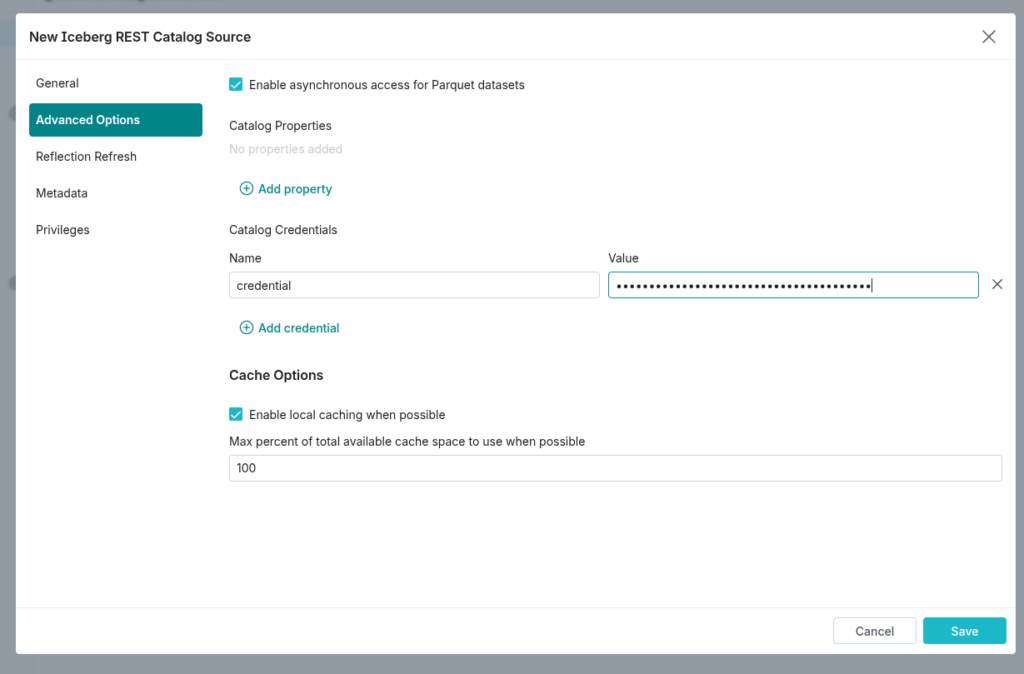Click the Add property link

[295, 189]
